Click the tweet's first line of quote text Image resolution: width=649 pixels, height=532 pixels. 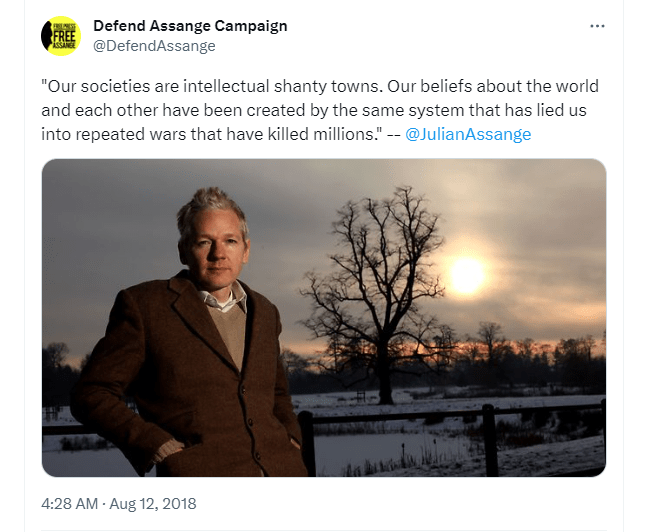[x=320, y=87]
